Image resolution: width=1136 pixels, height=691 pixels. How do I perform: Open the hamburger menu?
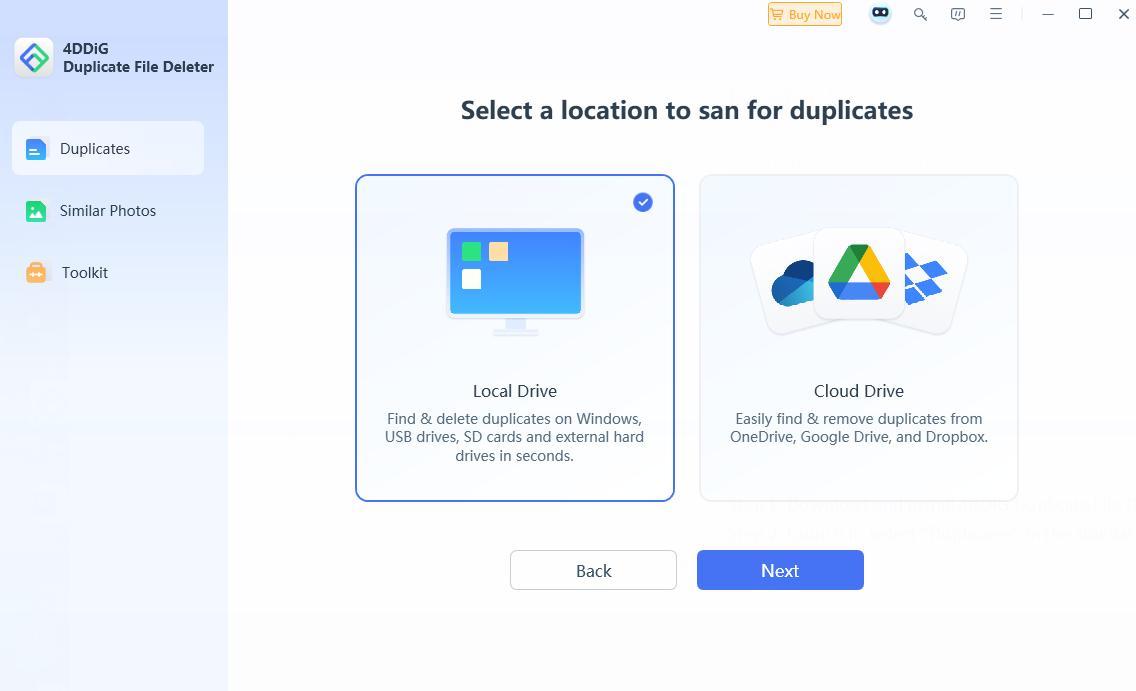995,14
